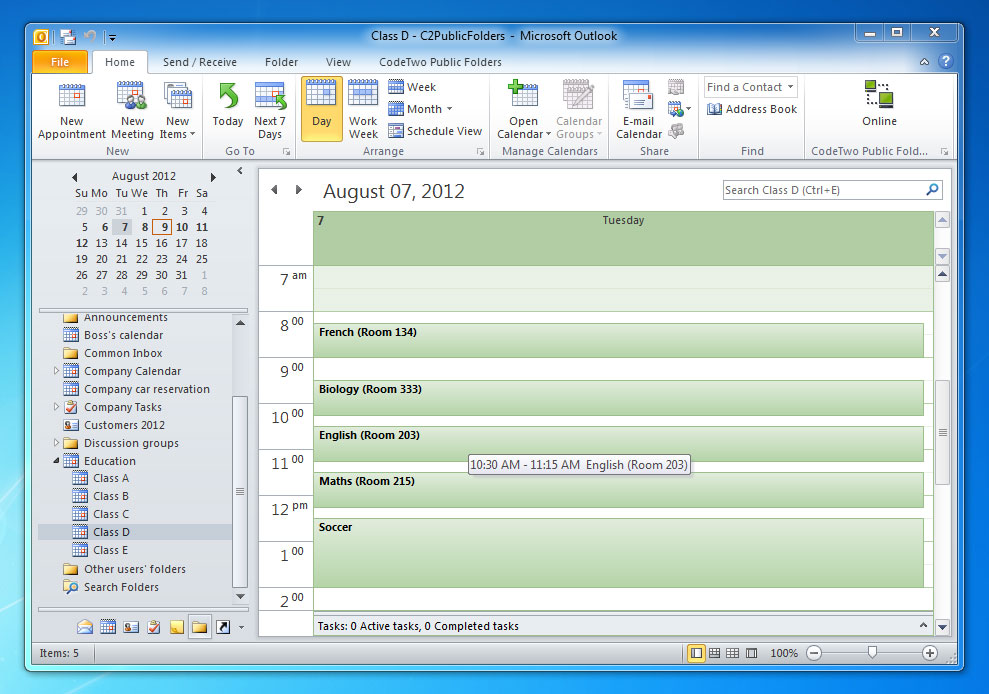Collapse the navigation pane

pos(240,170)
